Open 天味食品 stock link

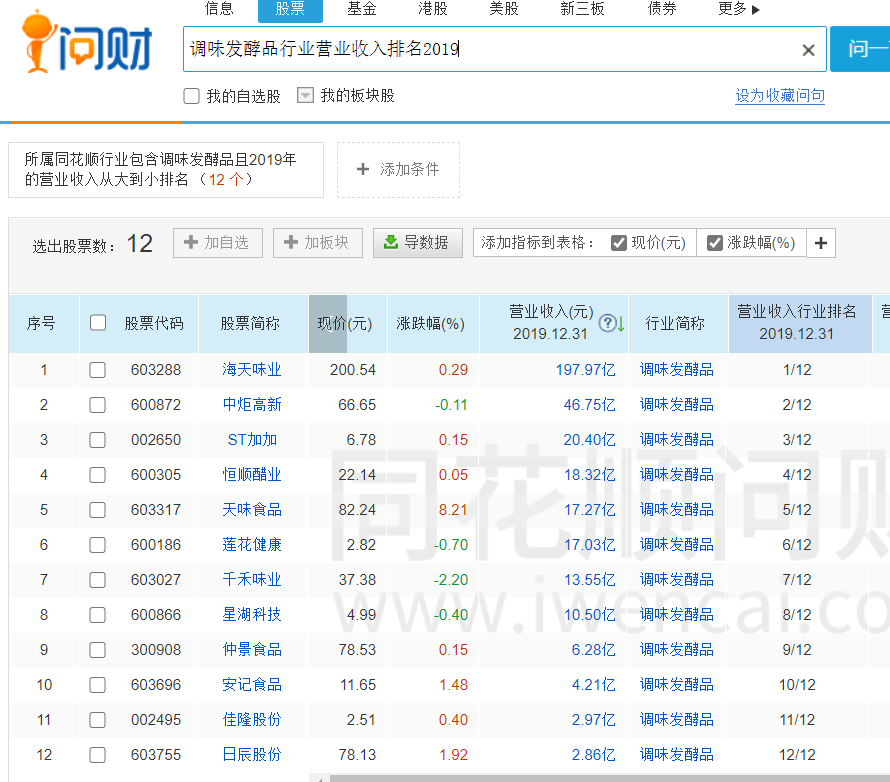[251, 510]
